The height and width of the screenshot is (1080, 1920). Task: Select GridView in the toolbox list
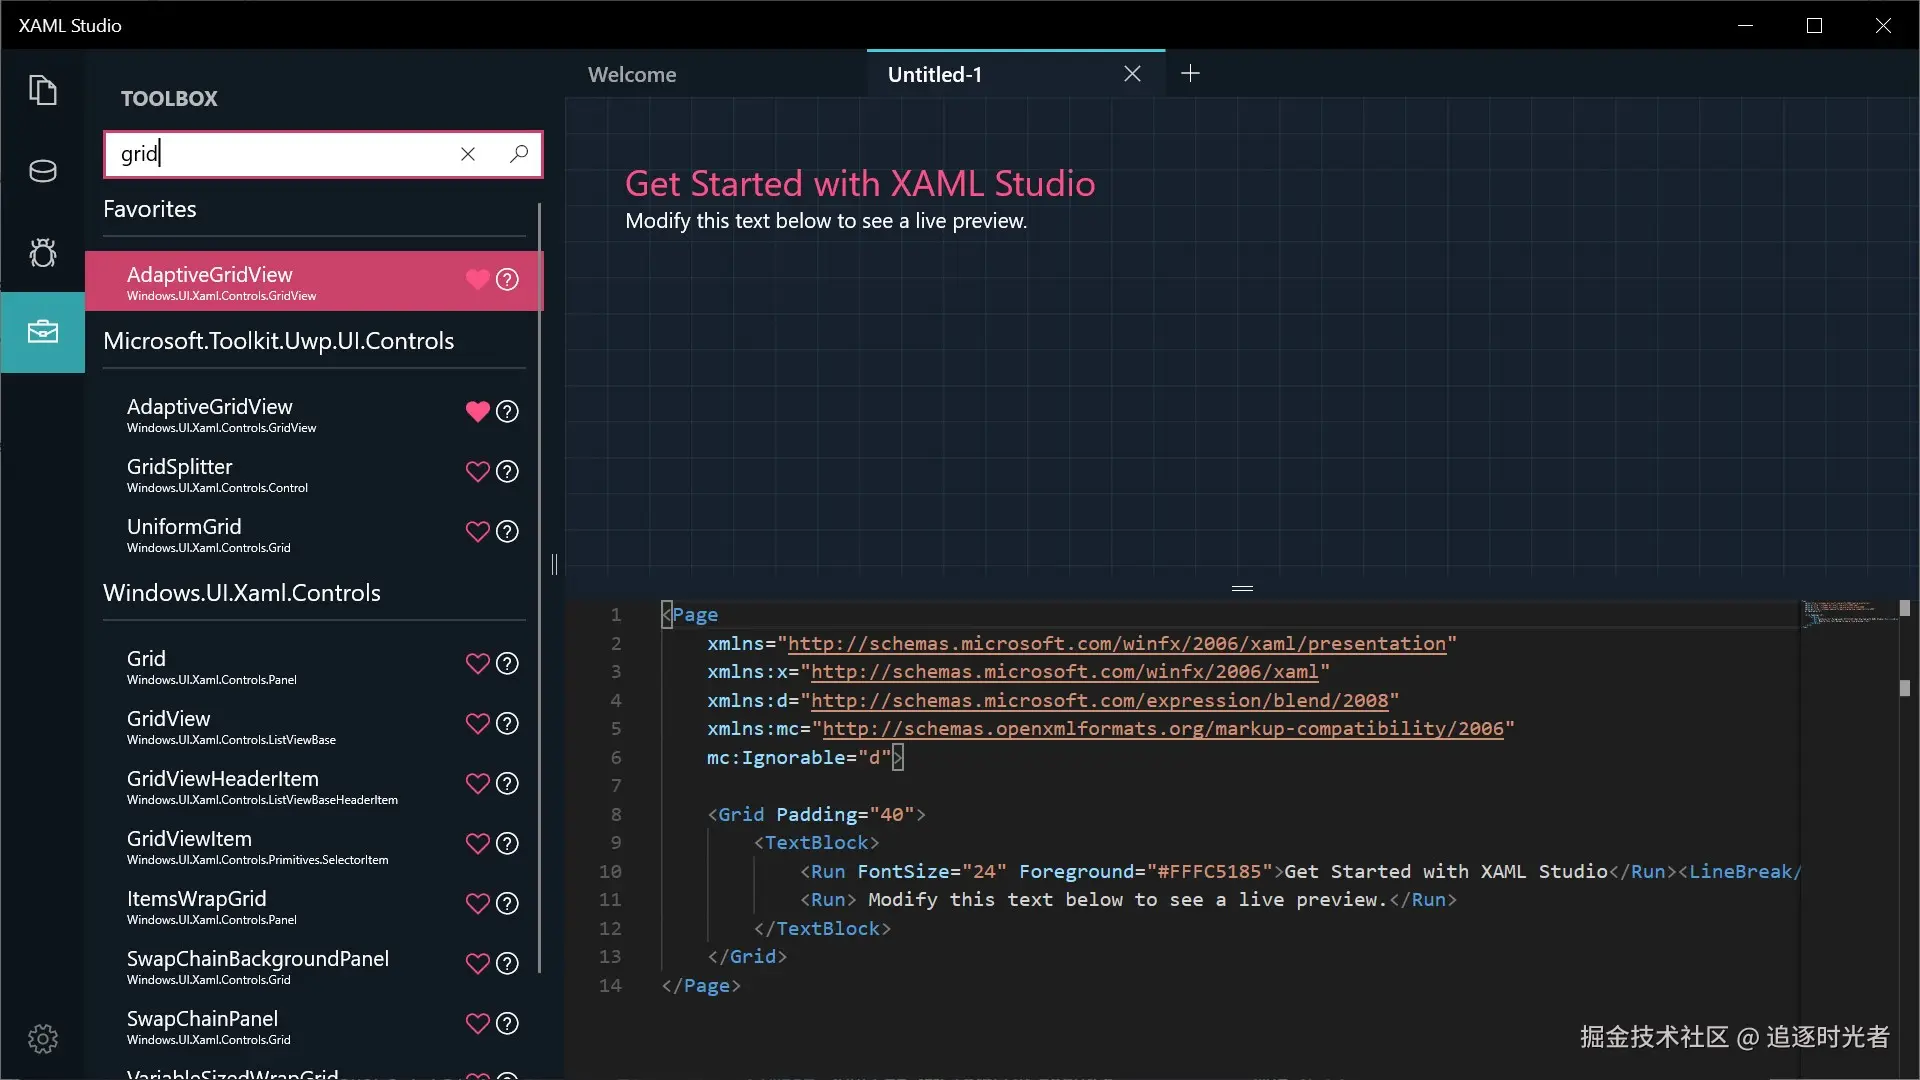tap(169, 719)
